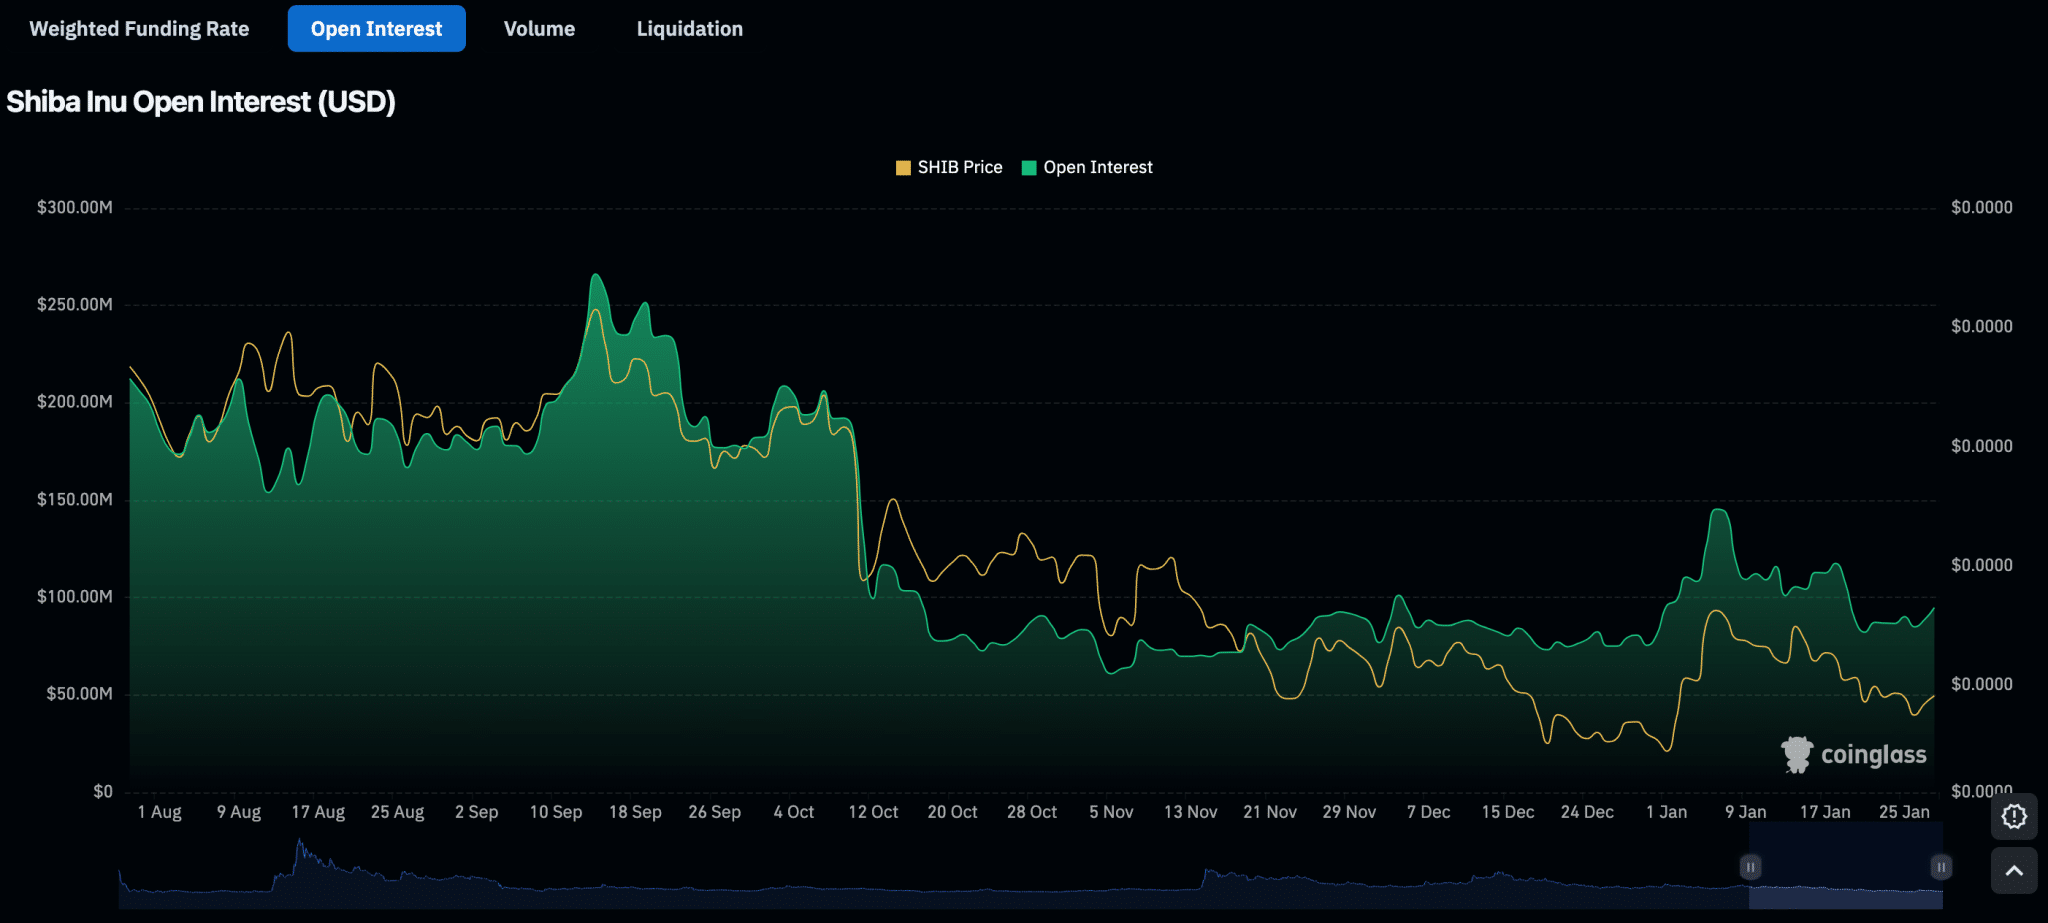Open the Volume tab
The image size is (2048, 923).
coord(539,29)
